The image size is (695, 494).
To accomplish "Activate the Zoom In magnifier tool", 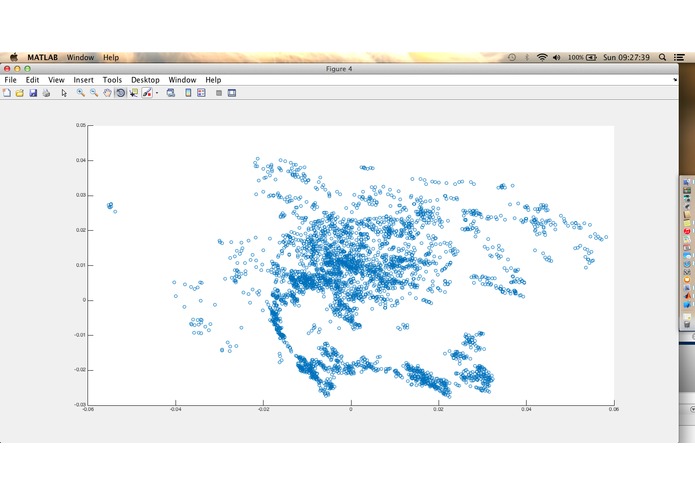I will [80, 93].
